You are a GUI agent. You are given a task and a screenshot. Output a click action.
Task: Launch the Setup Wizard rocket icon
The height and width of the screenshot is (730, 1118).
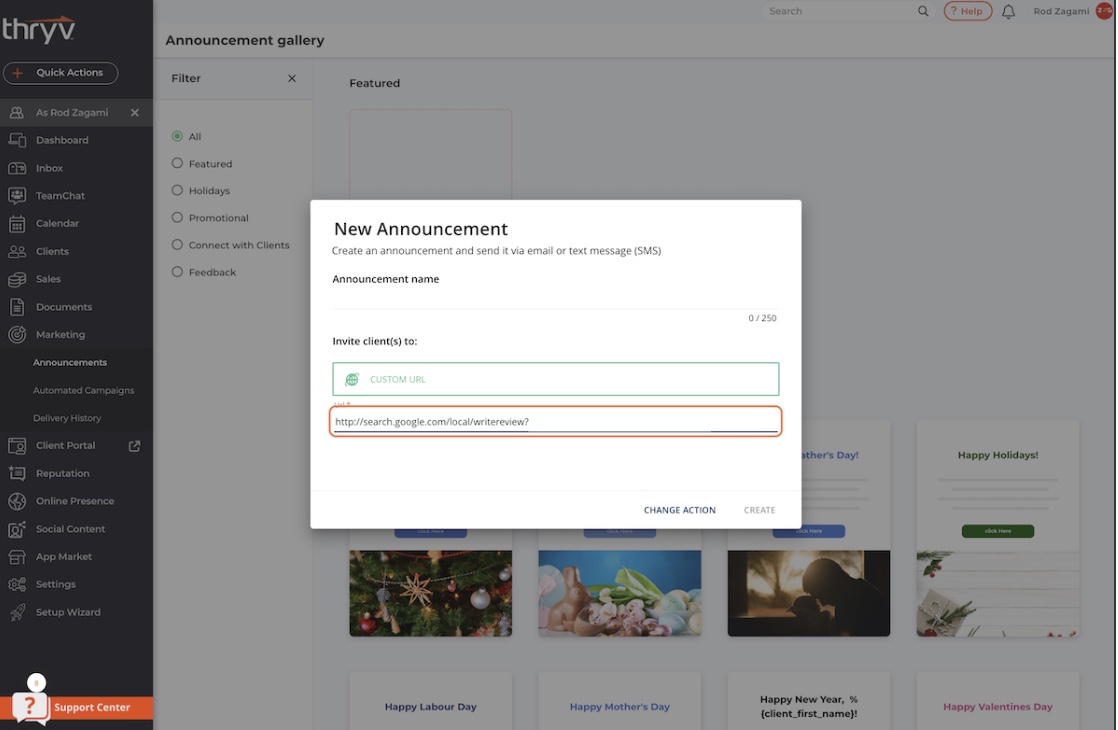click(17, 612)
